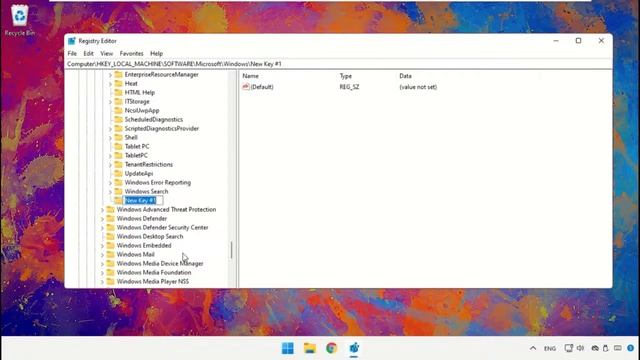Select the Windows Media Device Manager key

160,263
